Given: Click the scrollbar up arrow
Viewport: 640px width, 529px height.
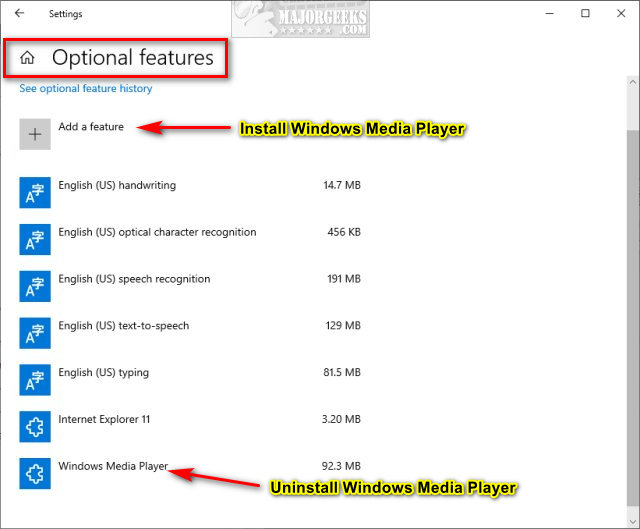Looking at the screenshot, I should click(x=633, y=82).
